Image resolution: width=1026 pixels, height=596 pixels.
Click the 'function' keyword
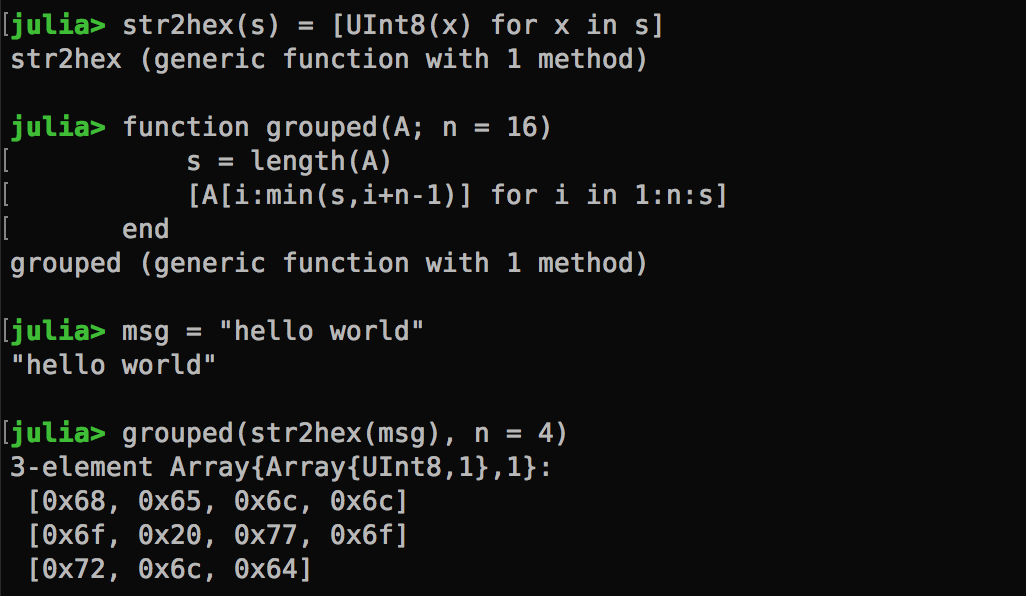point(186,127)
